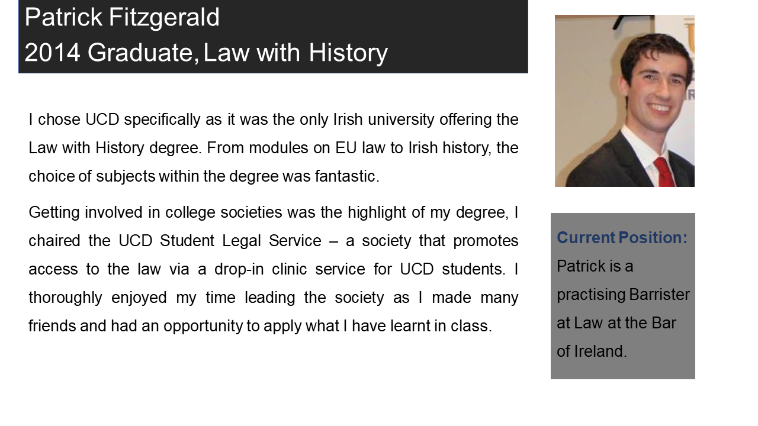Screen dimensions: 758x426
Task: Click the line starting "thoroughly enjoyed my time"
Action: [273, 297]
